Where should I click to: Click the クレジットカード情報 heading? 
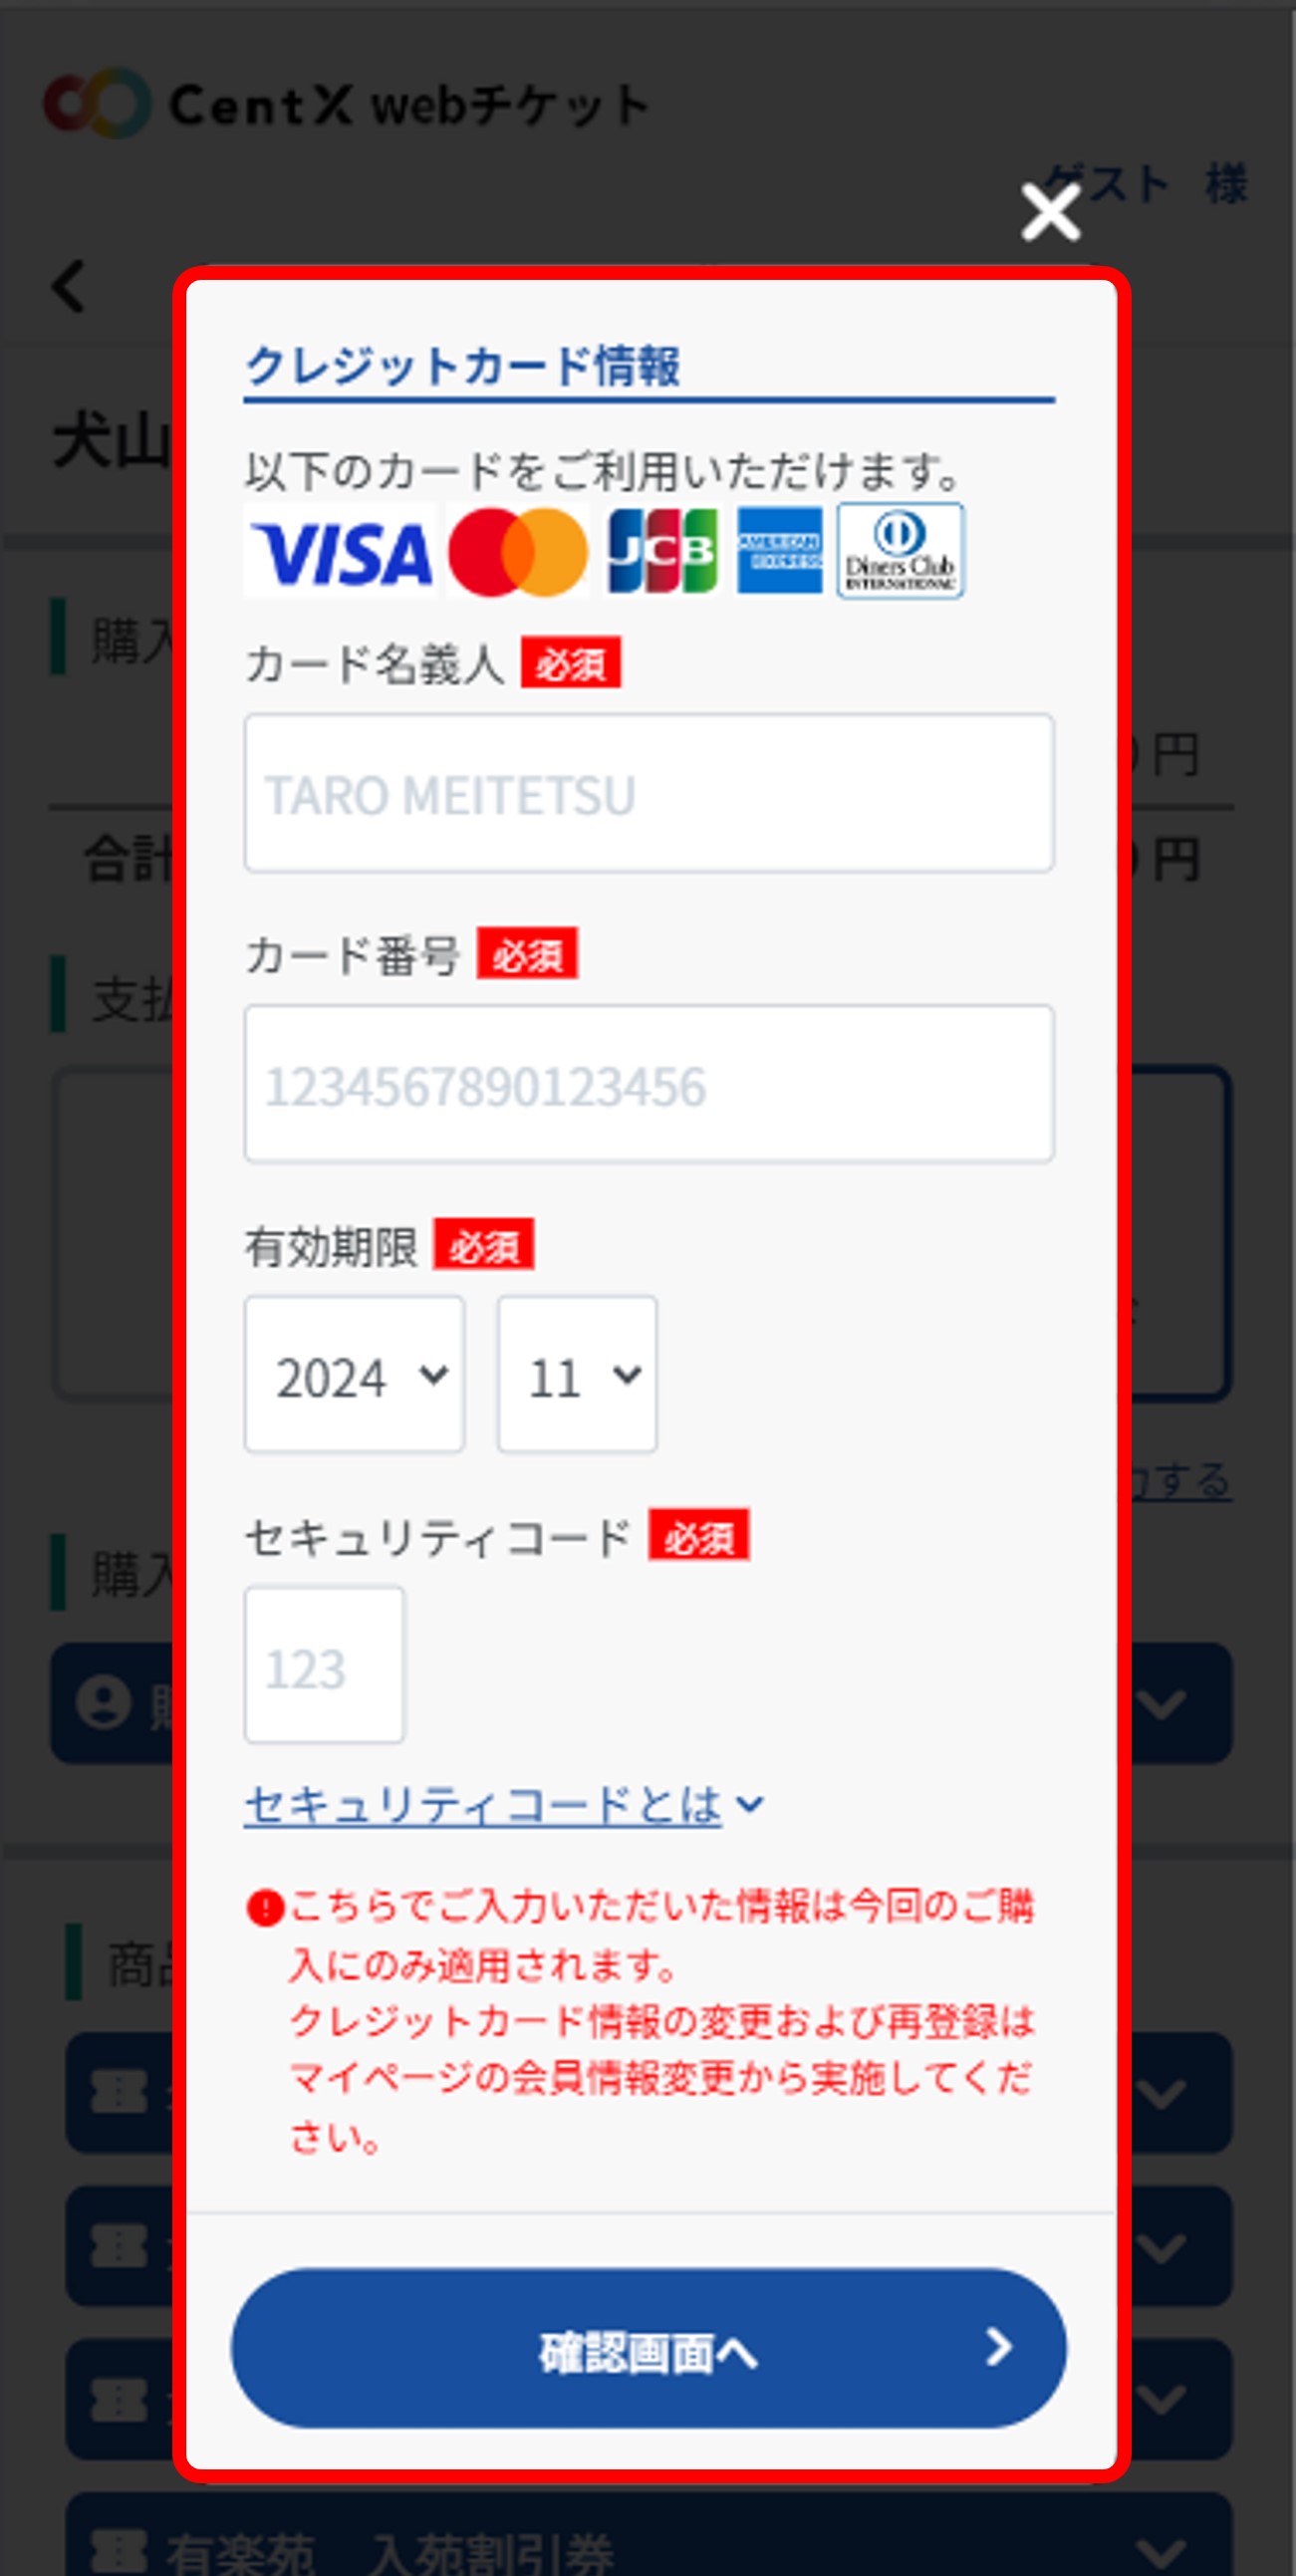point(463,366)
